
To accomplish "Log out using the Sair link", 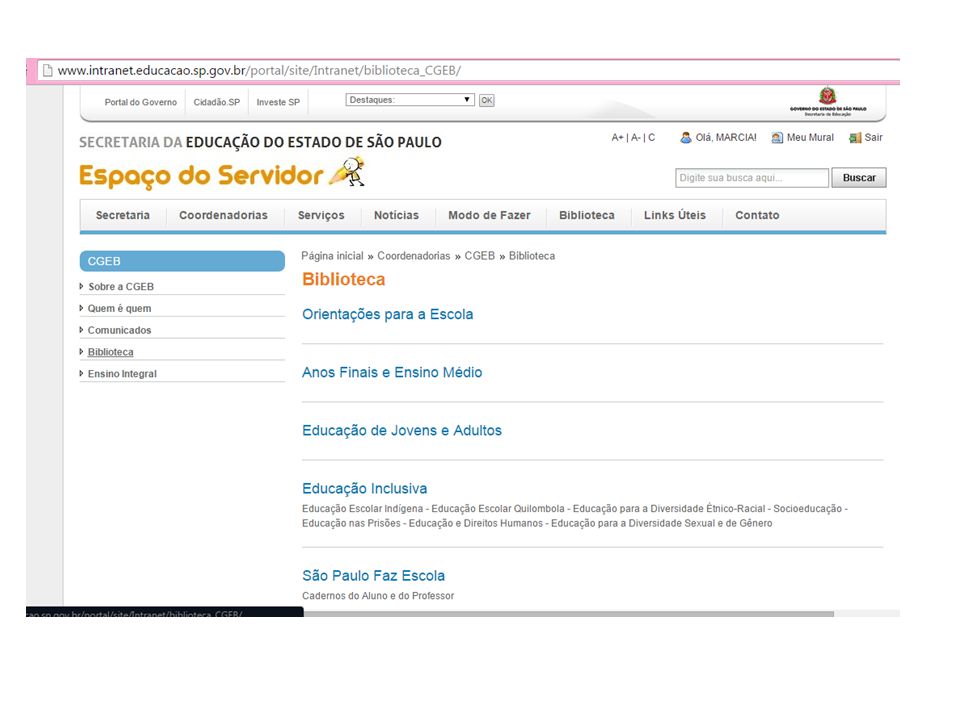I will [873, 138].
